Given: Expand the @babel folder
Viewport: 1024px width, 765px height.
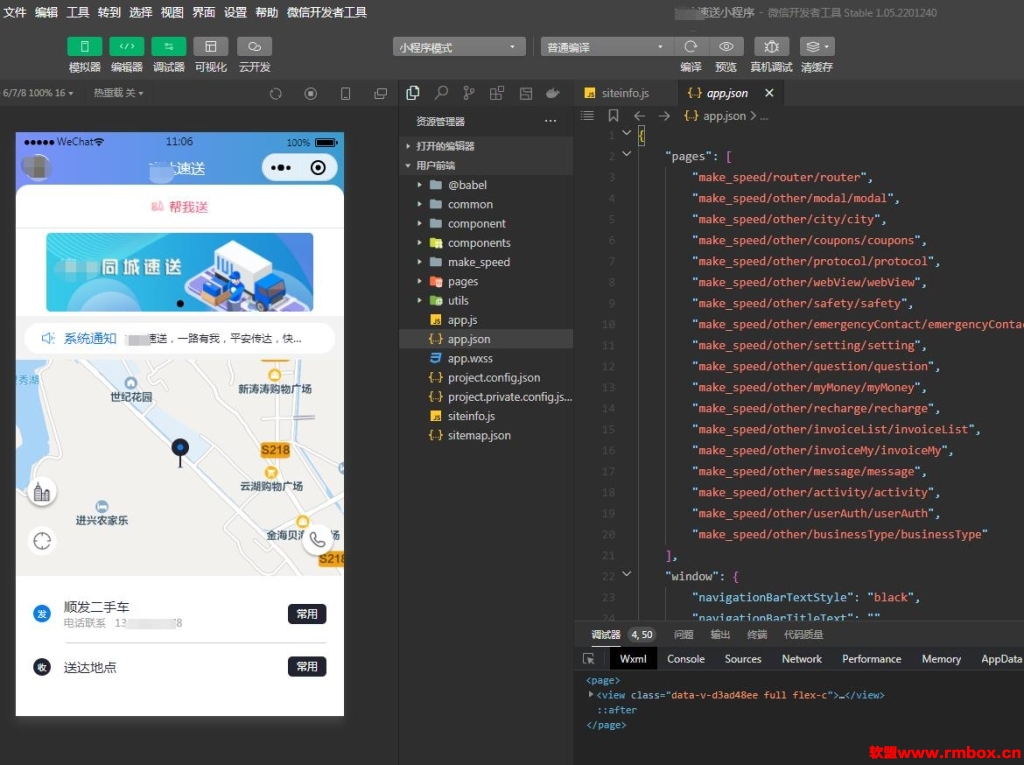Looking at the screenshot, I should click(487, 185).
